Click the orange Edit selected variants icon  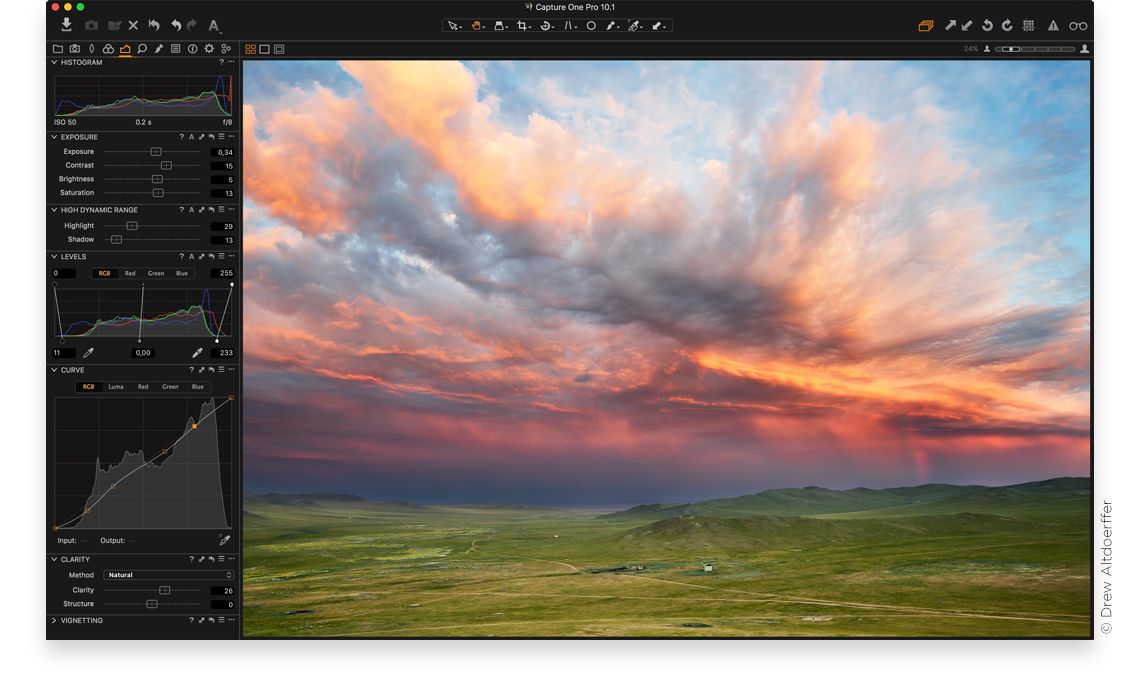coord(926,25)
